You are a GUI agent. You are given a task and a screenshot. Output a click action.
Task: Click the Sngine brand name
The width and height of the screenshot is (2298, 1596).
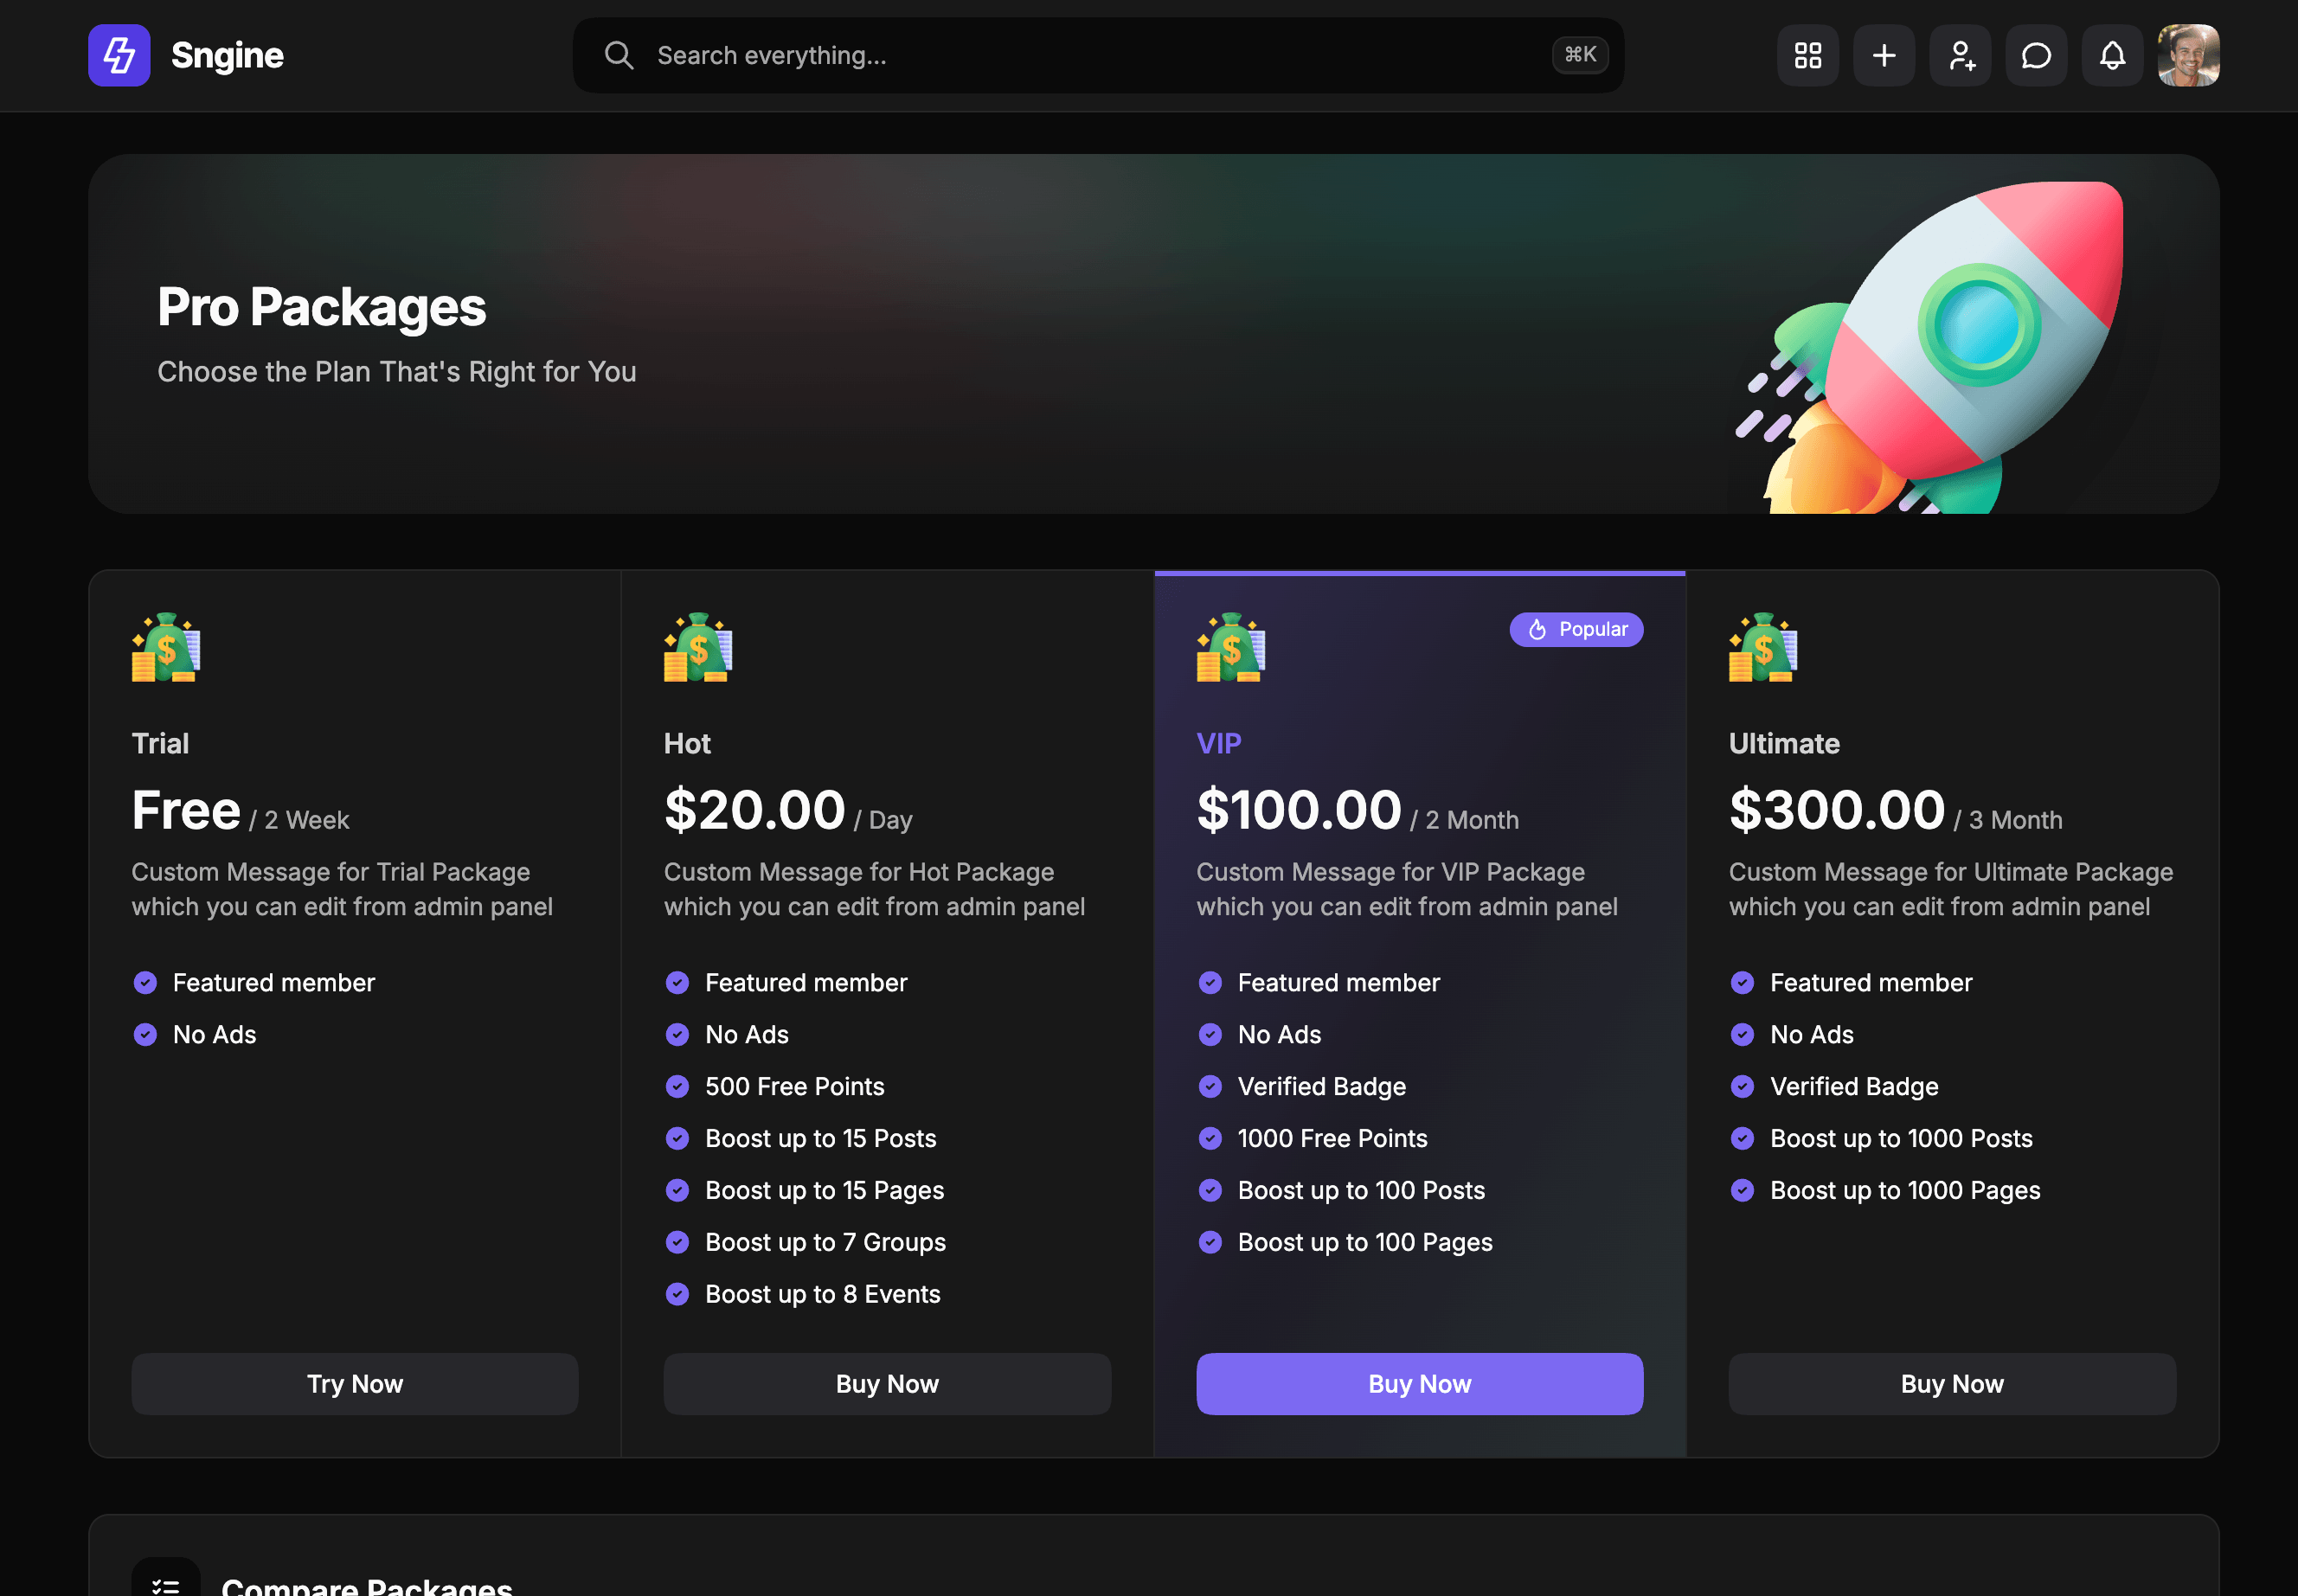pos(227,56)
